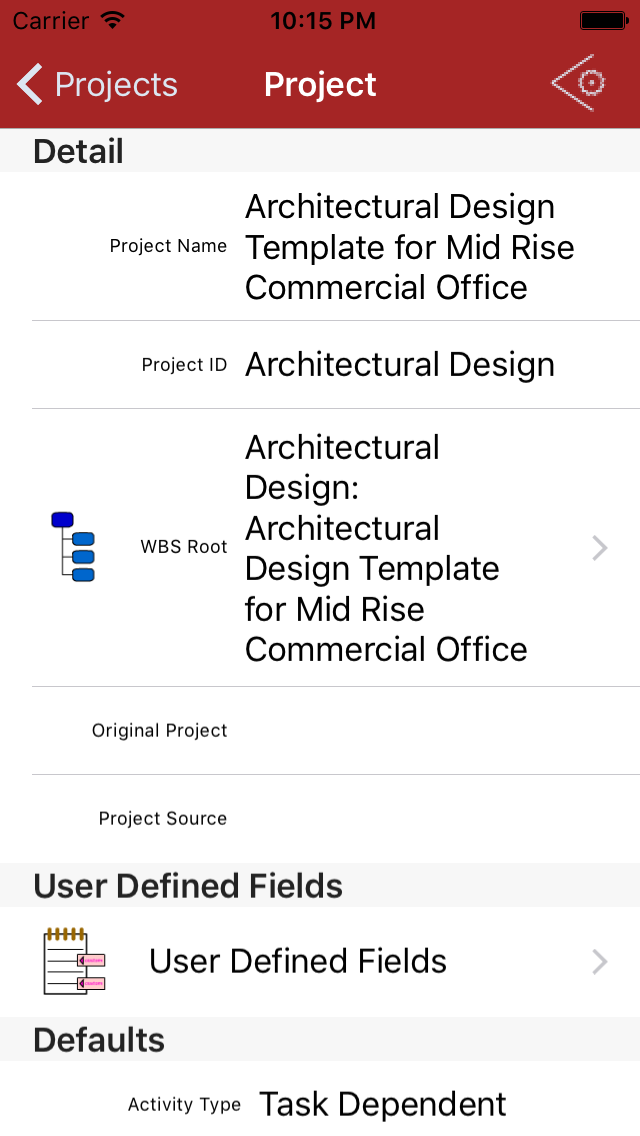Screen dimensions: 640x1136
Task: Tap the back arrow chevron icon
Action: pyautogui.click(x=30, y=84)
